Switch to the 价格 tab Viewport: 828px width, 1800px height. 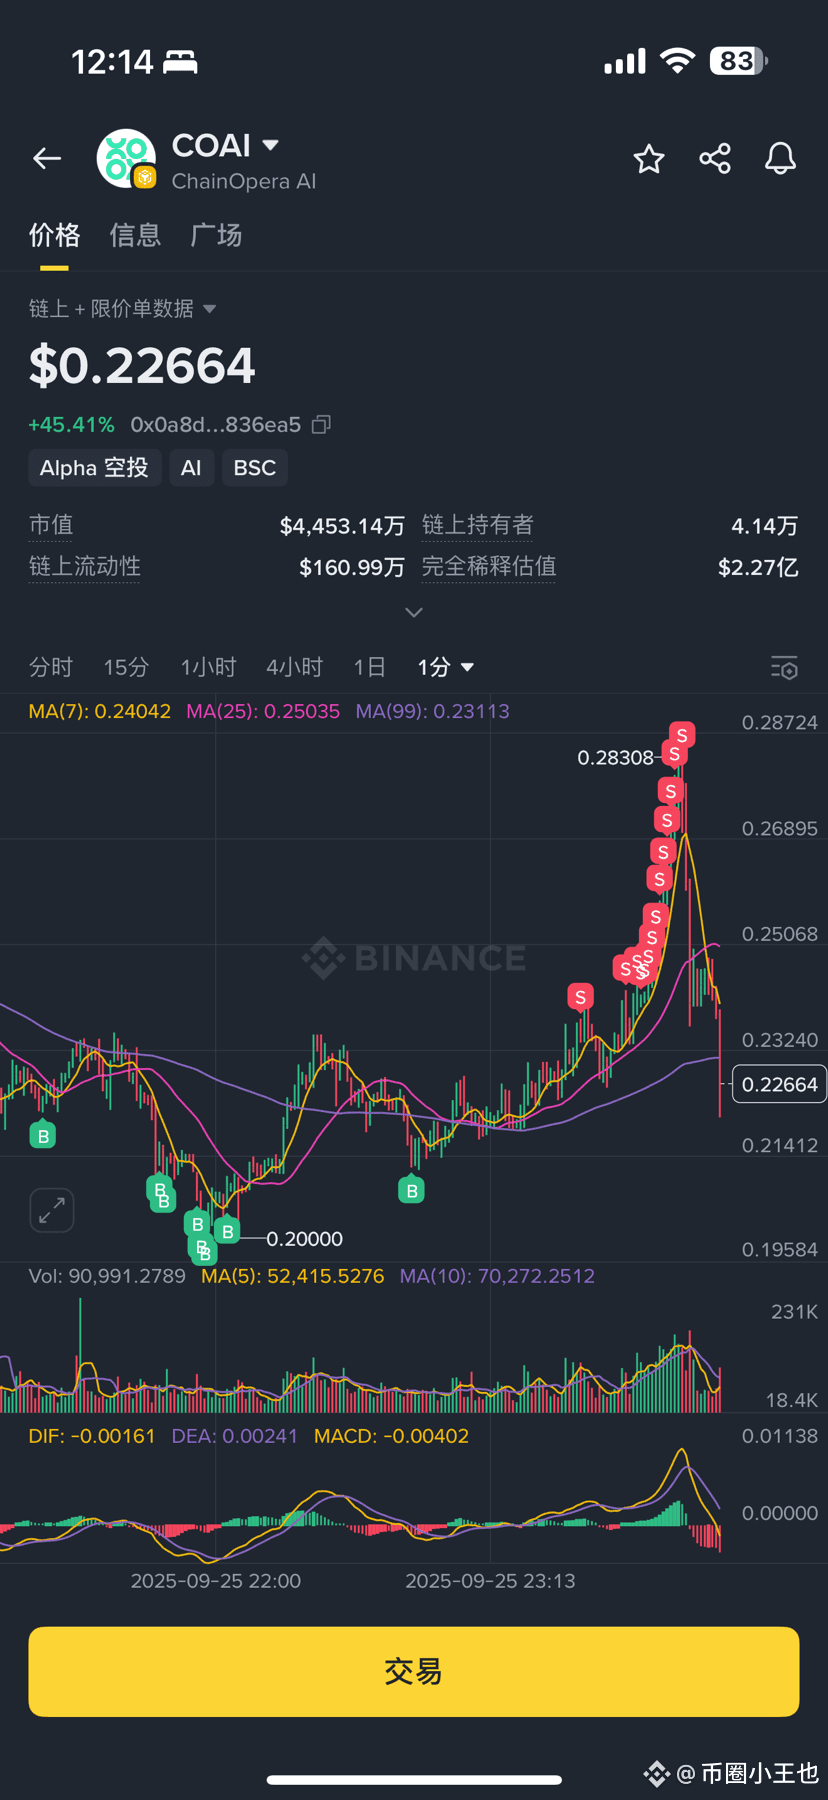tap(54, 235)
